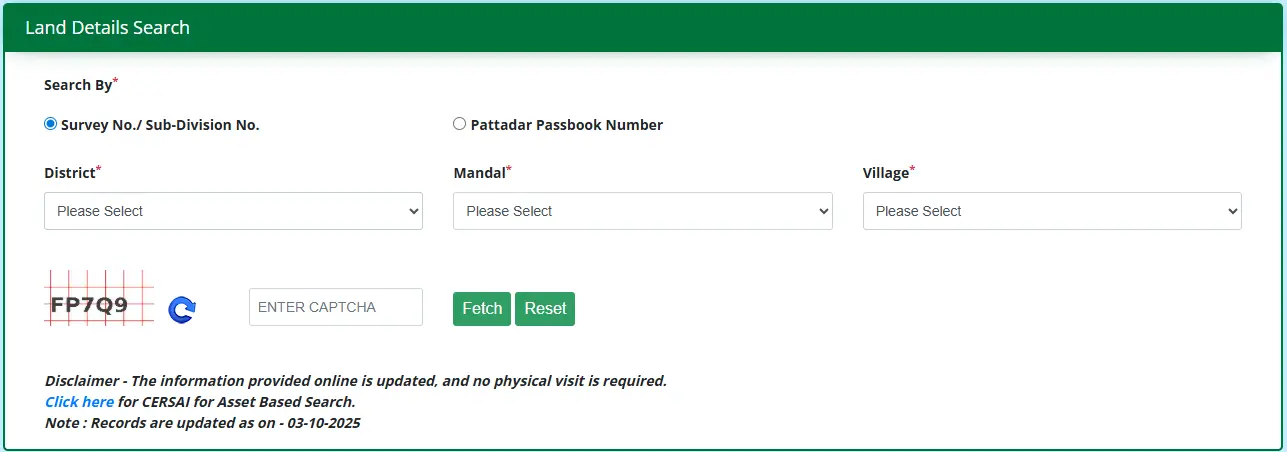Choose the Pattadar Passbook Number radio option
The width and height of the screenshot is (1287, 452).
pyautogui.click(x=459, y=124)
